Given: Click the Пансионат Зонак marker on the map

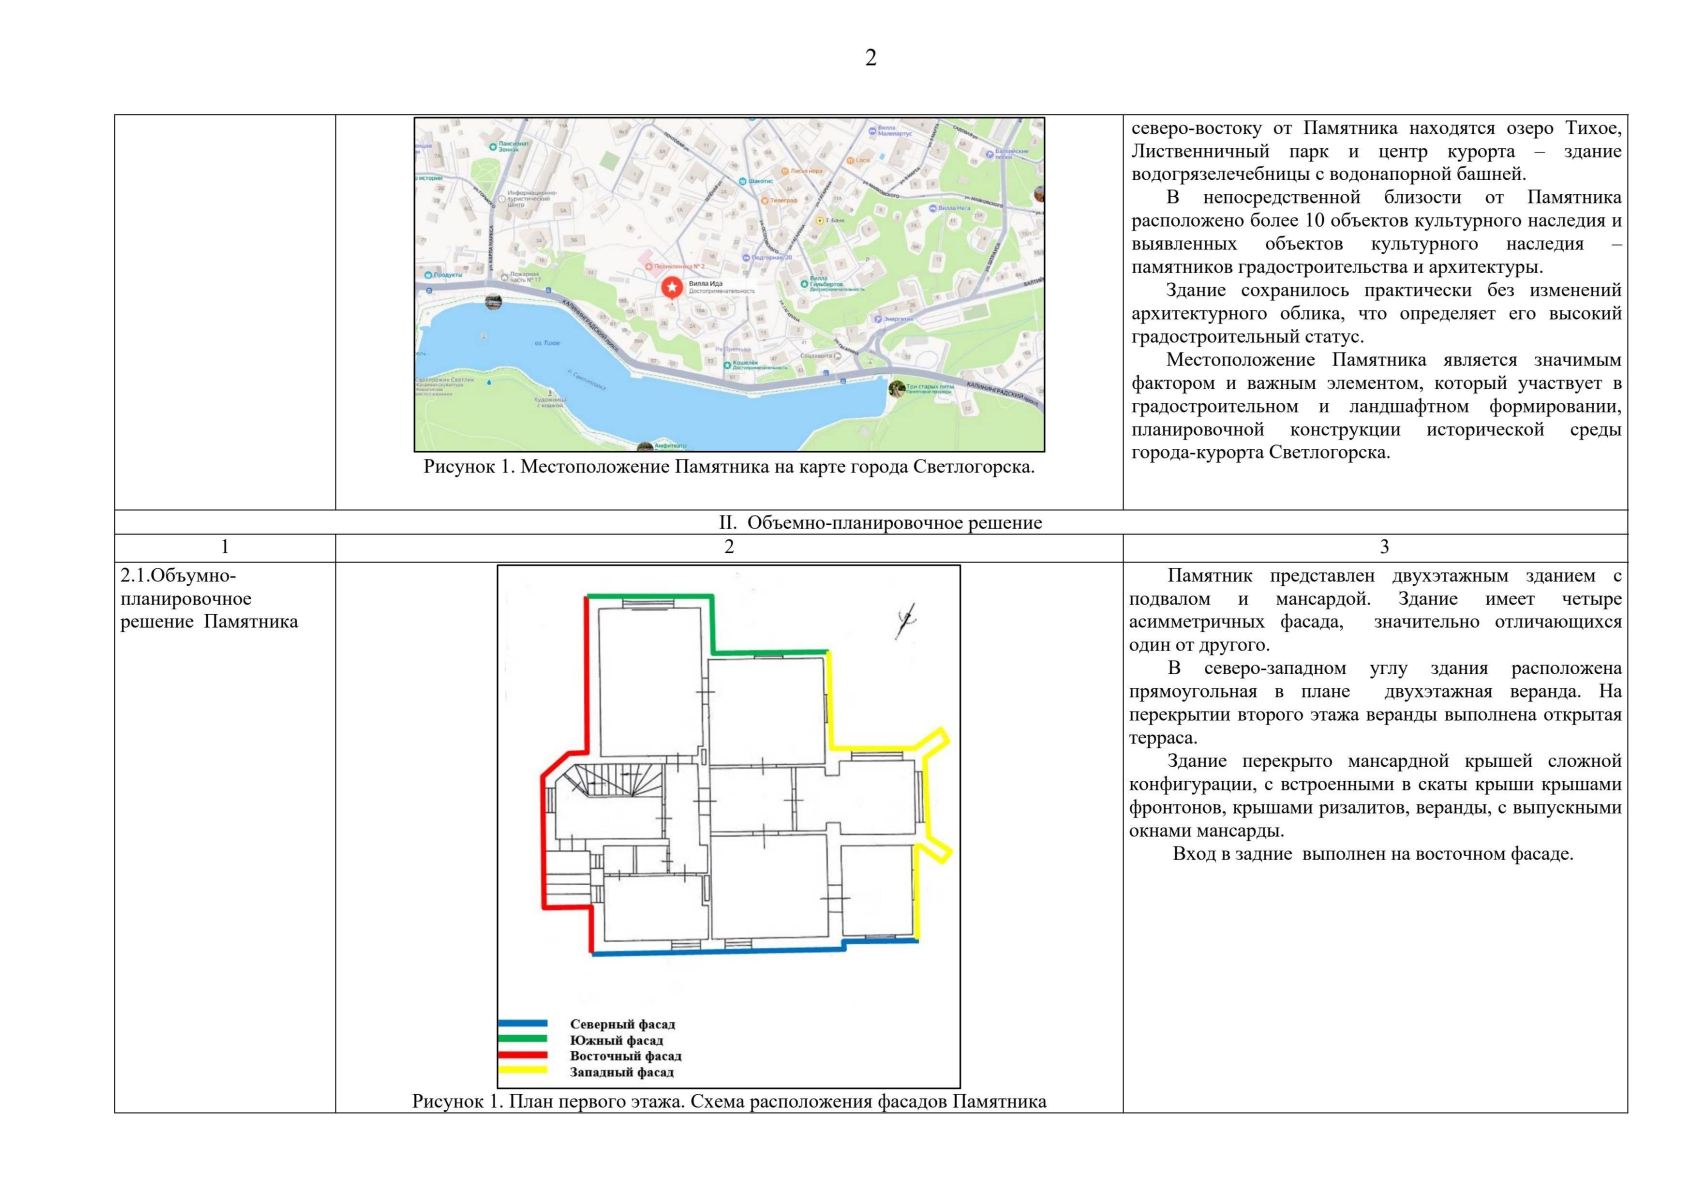Looking at the screenshot, I should pos(493,146).
